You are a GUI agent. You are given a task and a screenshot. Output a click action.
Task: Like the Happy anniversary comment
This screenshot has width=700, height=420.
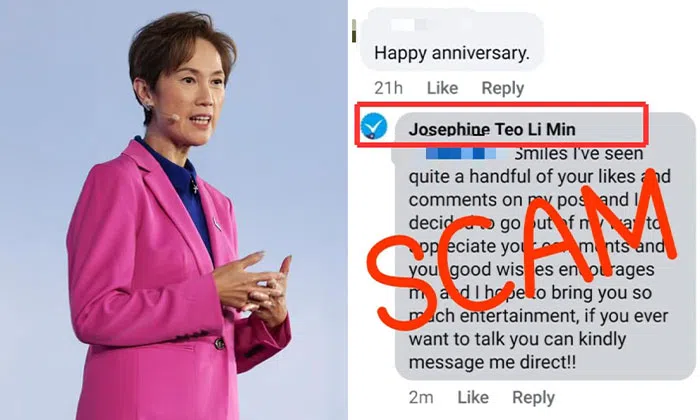(x=442, y=88)
